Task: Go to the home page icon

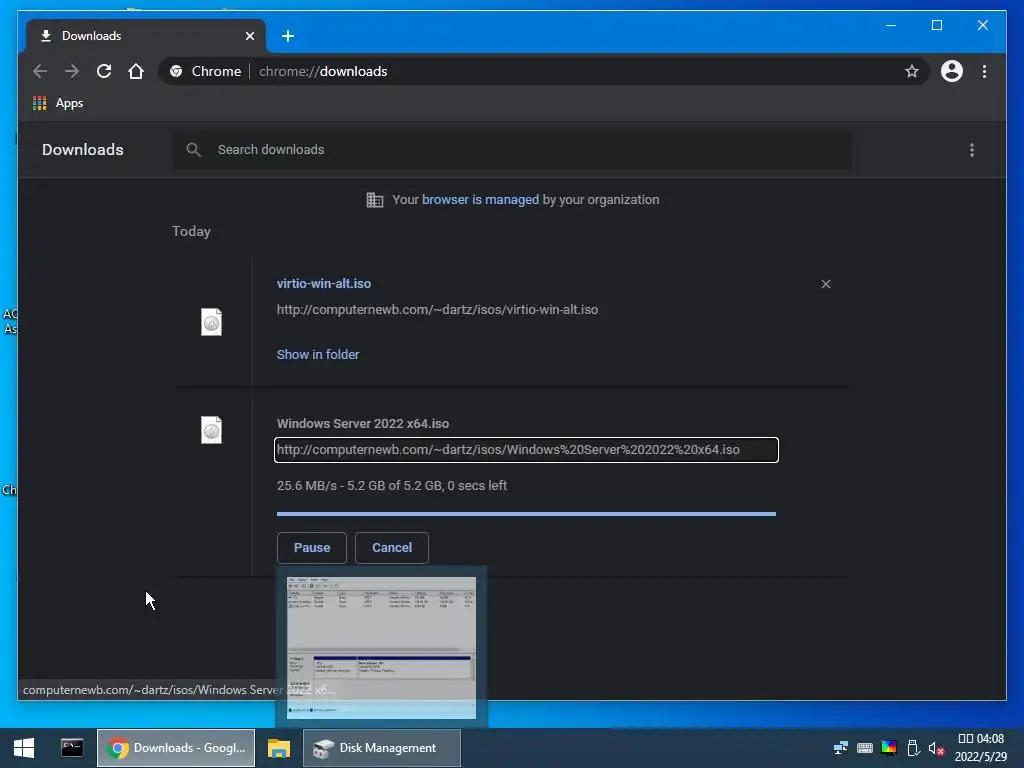Action: (136, 71)
